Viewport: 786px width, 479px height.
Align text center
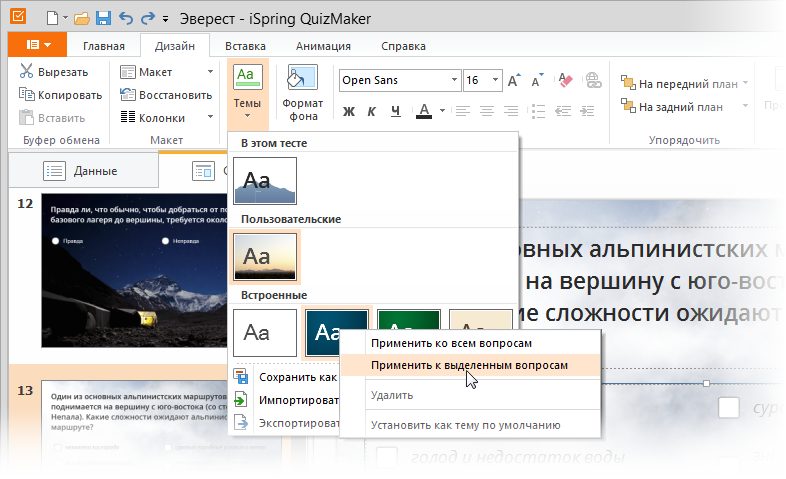click(x=487, y=111)
